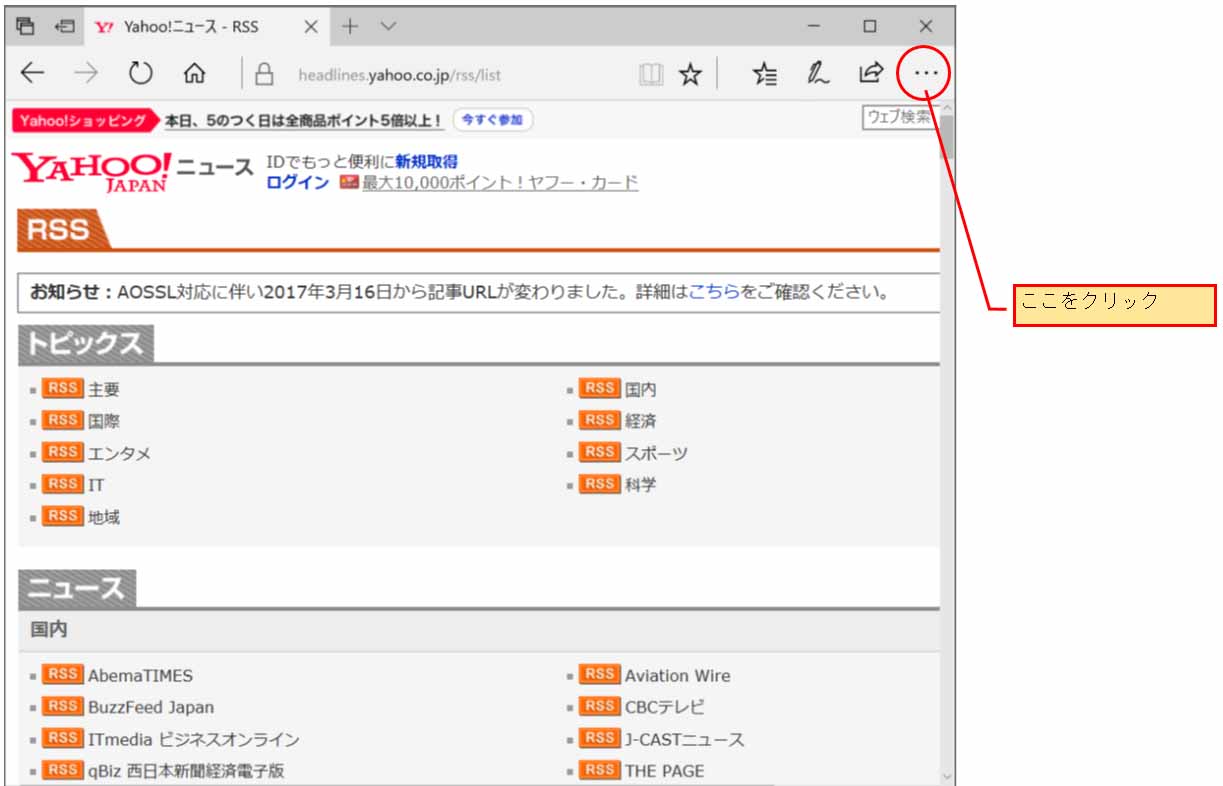This screenshot has height=786, width=1223.
Task: Click RSS icon next to 科学
Action: 600,484
